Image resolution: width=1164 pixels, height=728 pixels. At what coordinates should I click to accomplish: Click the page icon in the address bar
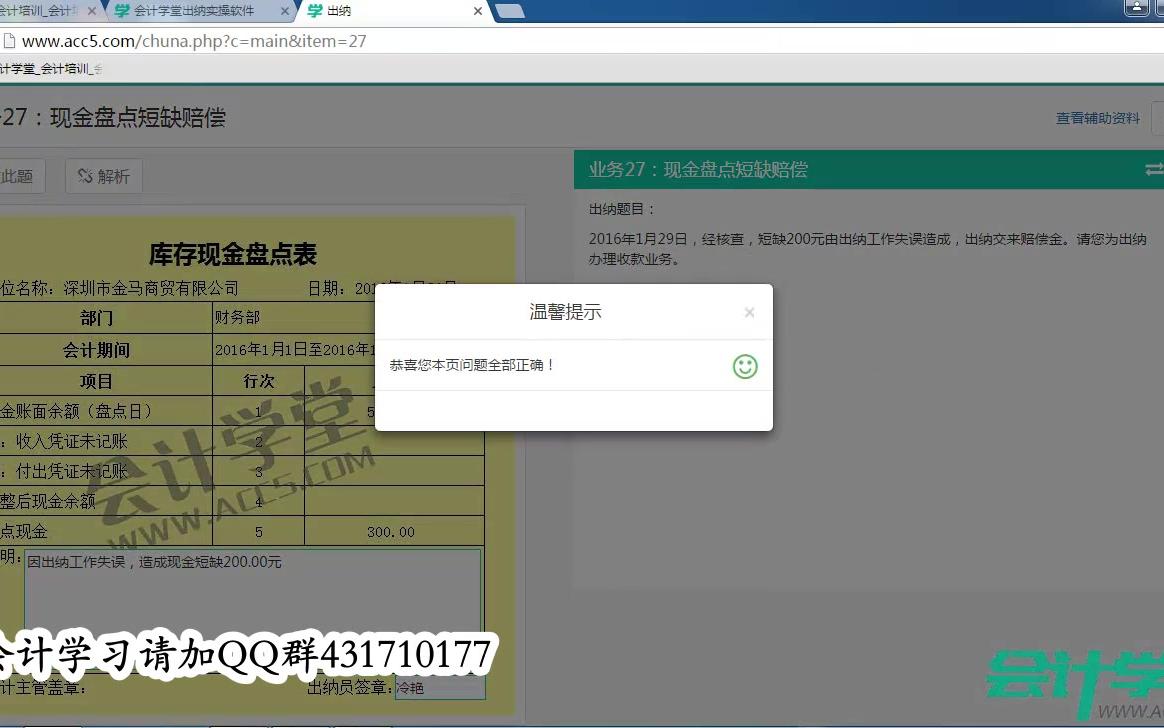pos(10,42)
